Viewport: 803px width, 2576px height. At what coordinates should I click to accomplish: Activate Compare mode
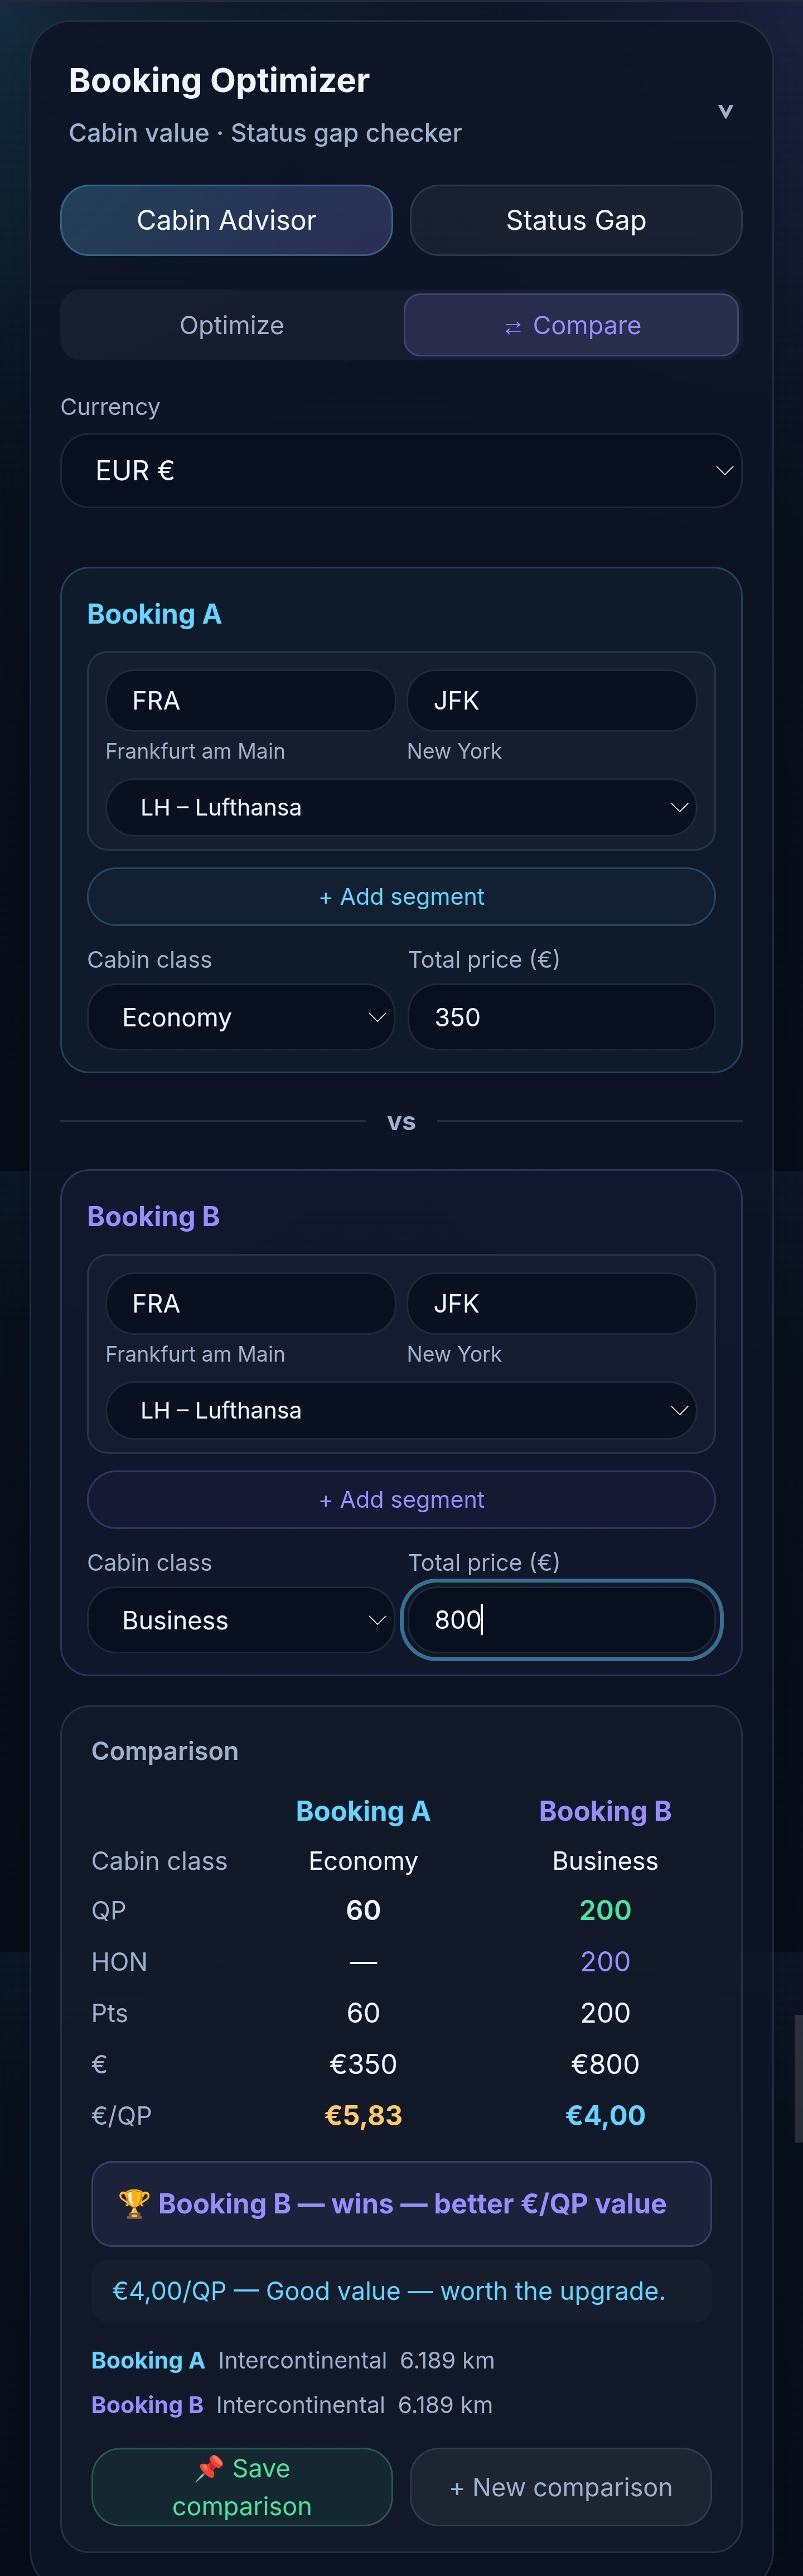coord(570,325)
